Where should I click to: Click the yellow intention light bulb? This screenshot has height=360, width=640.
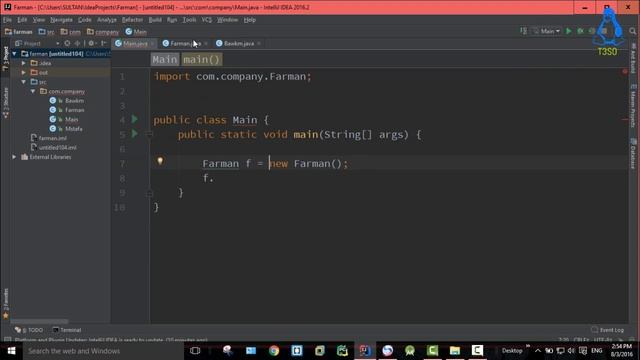(160, 161)
